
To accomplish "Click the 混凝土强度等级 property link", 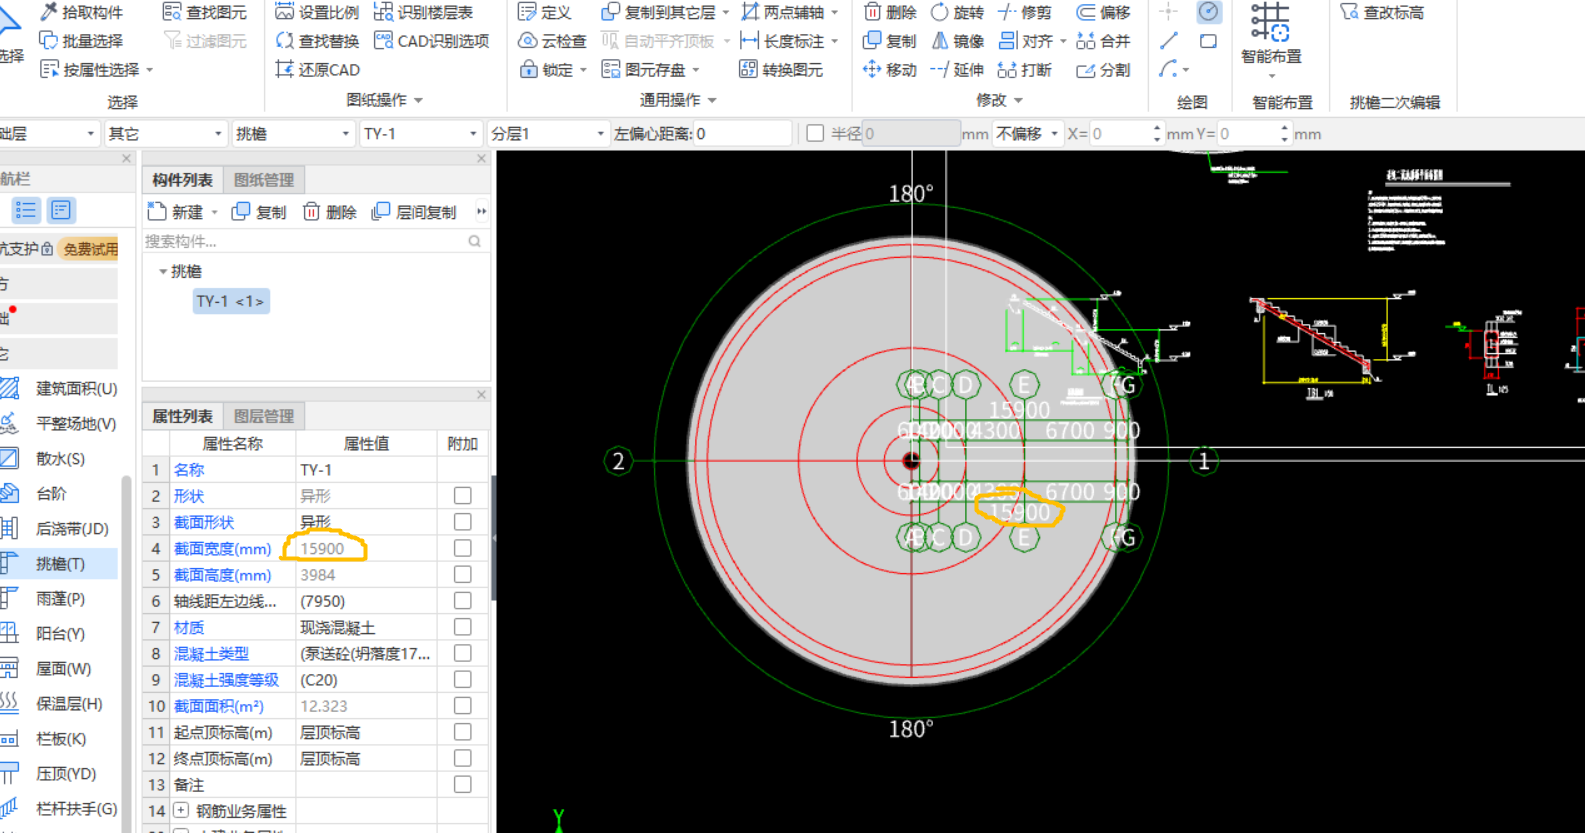I will point(226,680).
